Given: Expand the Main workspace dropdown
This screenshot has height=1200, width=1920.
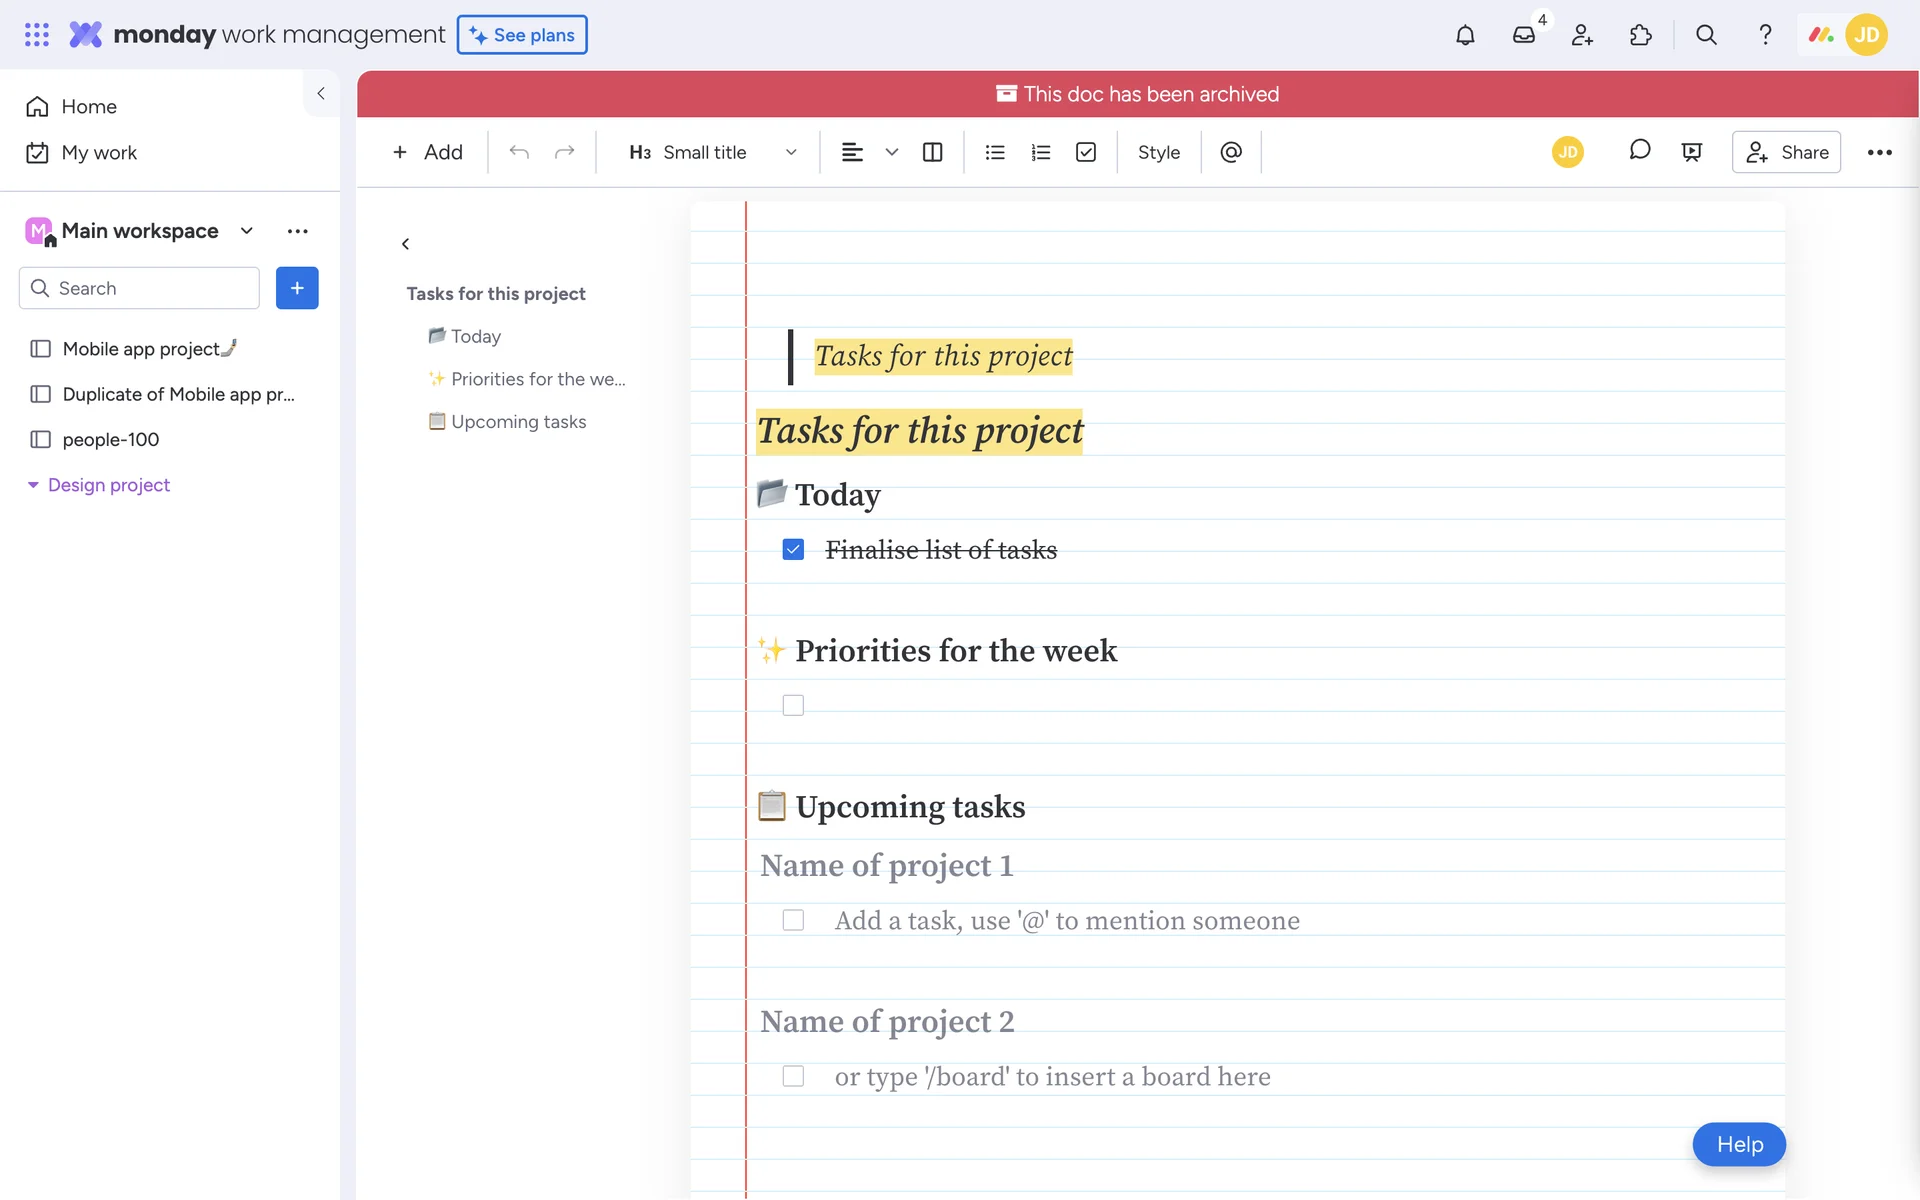Looking at the screenshot, I should coord(246,231).
